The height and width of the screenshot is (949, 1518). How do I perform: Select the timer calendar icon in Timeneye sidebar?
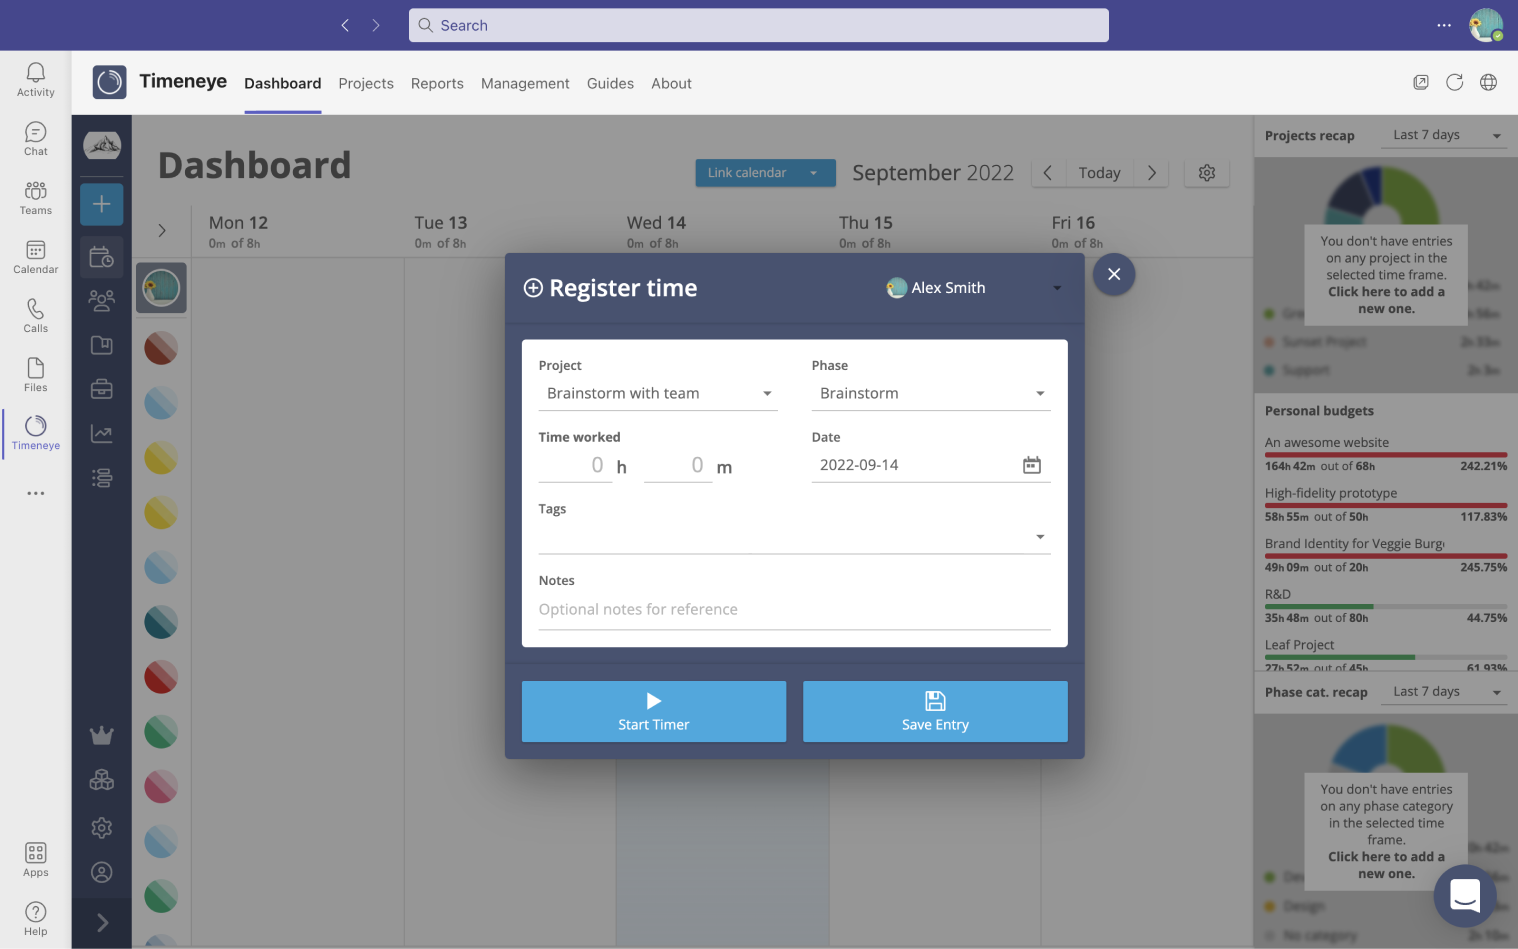101,256
